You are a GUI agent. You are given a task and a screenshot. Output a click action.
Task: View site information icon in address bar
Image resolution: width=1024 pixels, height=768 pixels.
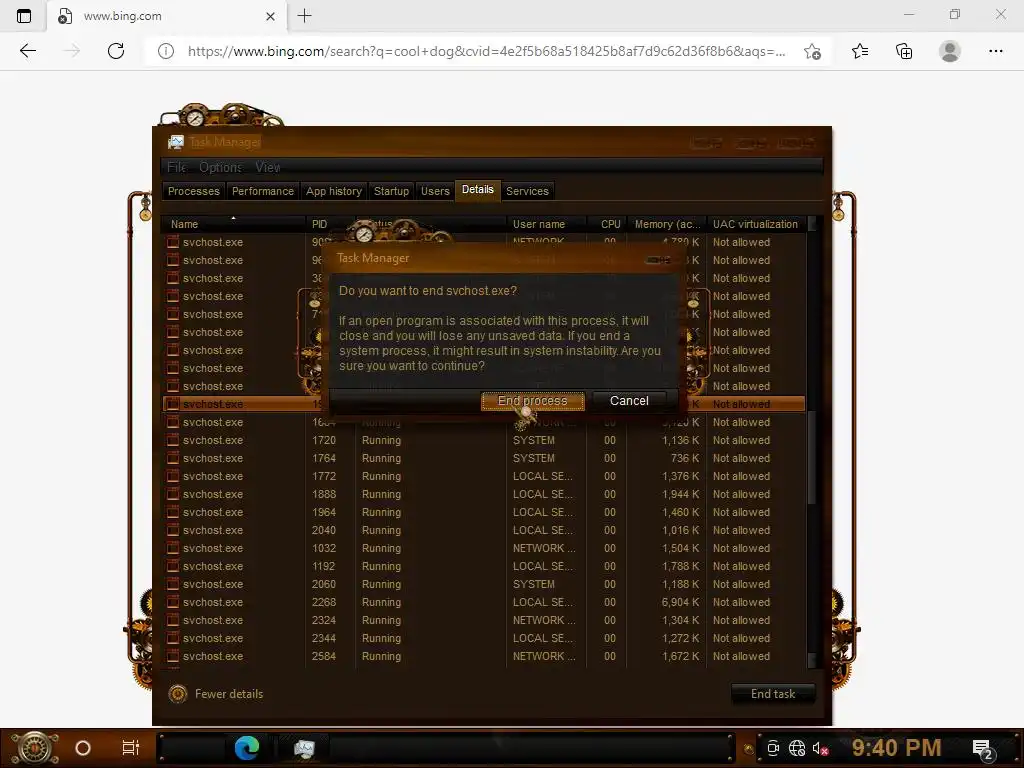click(166, 51)
